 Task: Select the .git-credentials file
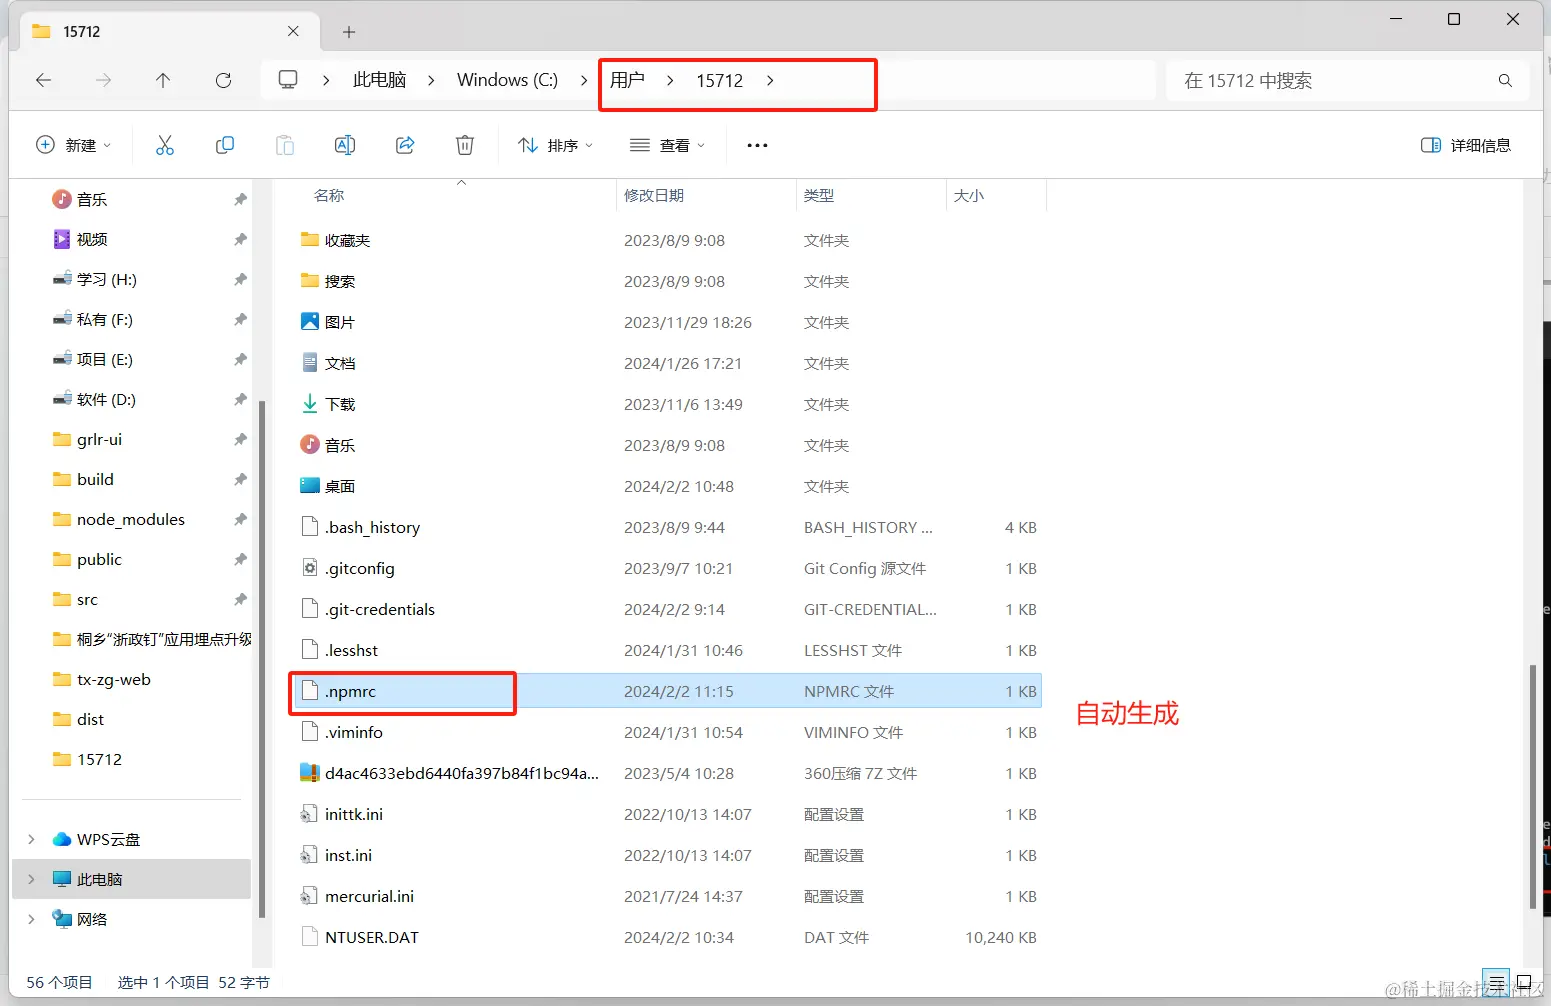click(666, 609)
